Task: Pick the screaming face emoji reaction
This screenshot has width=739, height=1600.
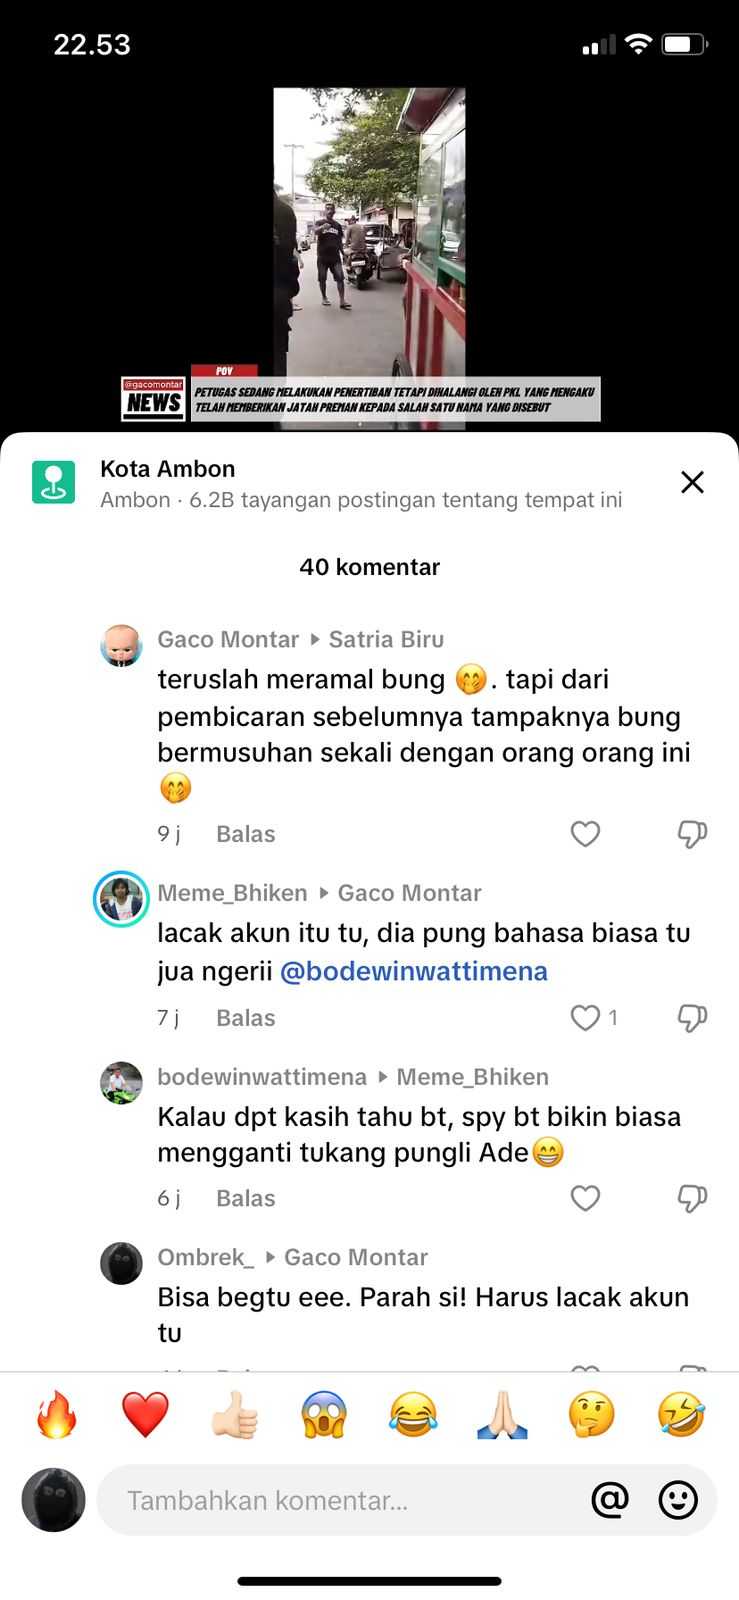Action: tap(324, 1415)
